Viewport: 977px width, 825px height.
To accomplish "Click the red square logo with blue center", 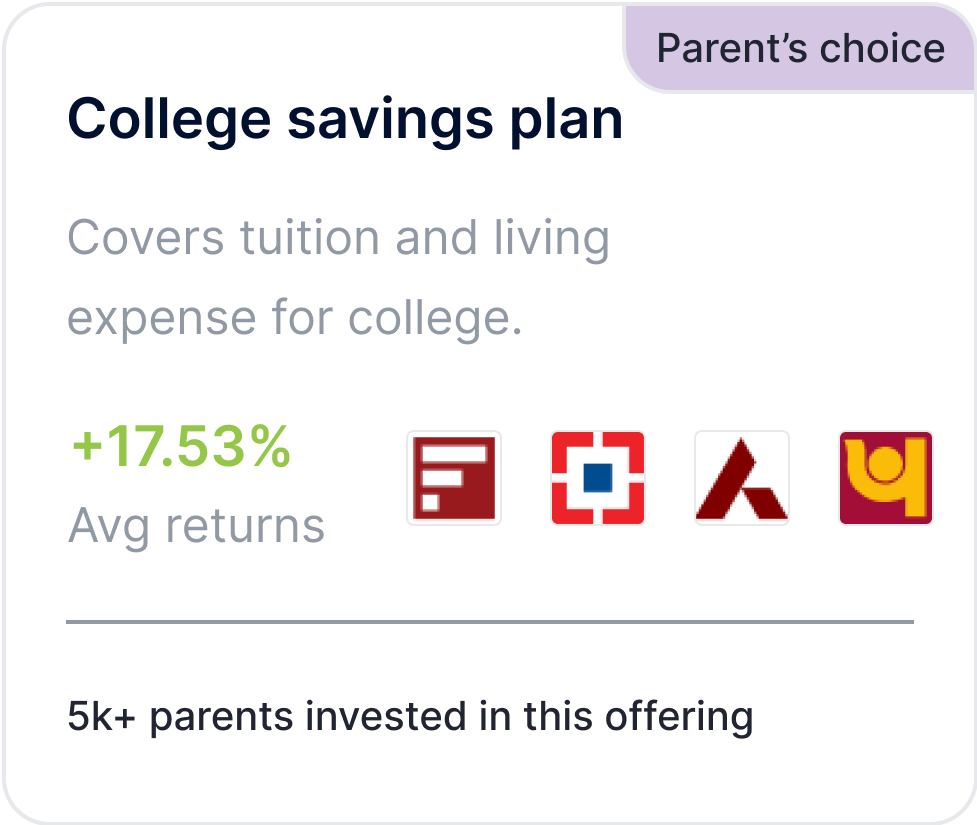I will [x=598, y=479].
